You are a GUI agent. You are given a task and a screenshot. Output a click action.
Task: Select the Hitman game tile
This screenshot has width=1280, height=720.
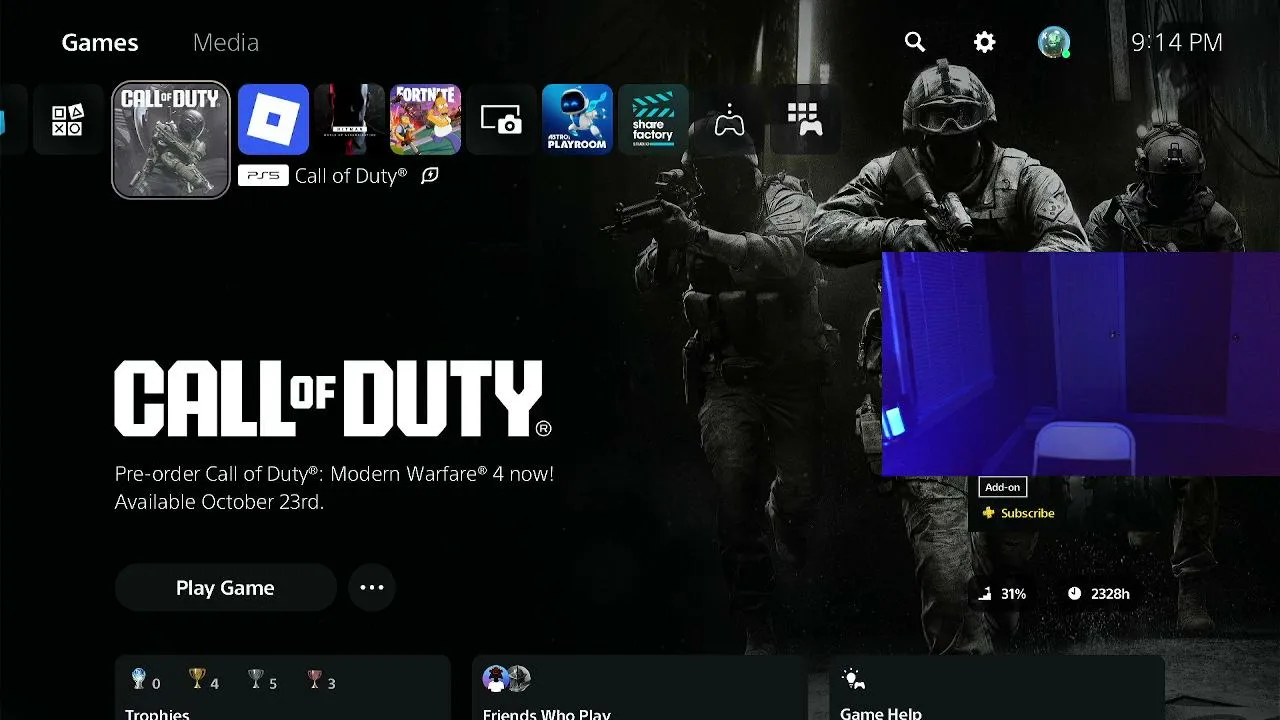349,120
